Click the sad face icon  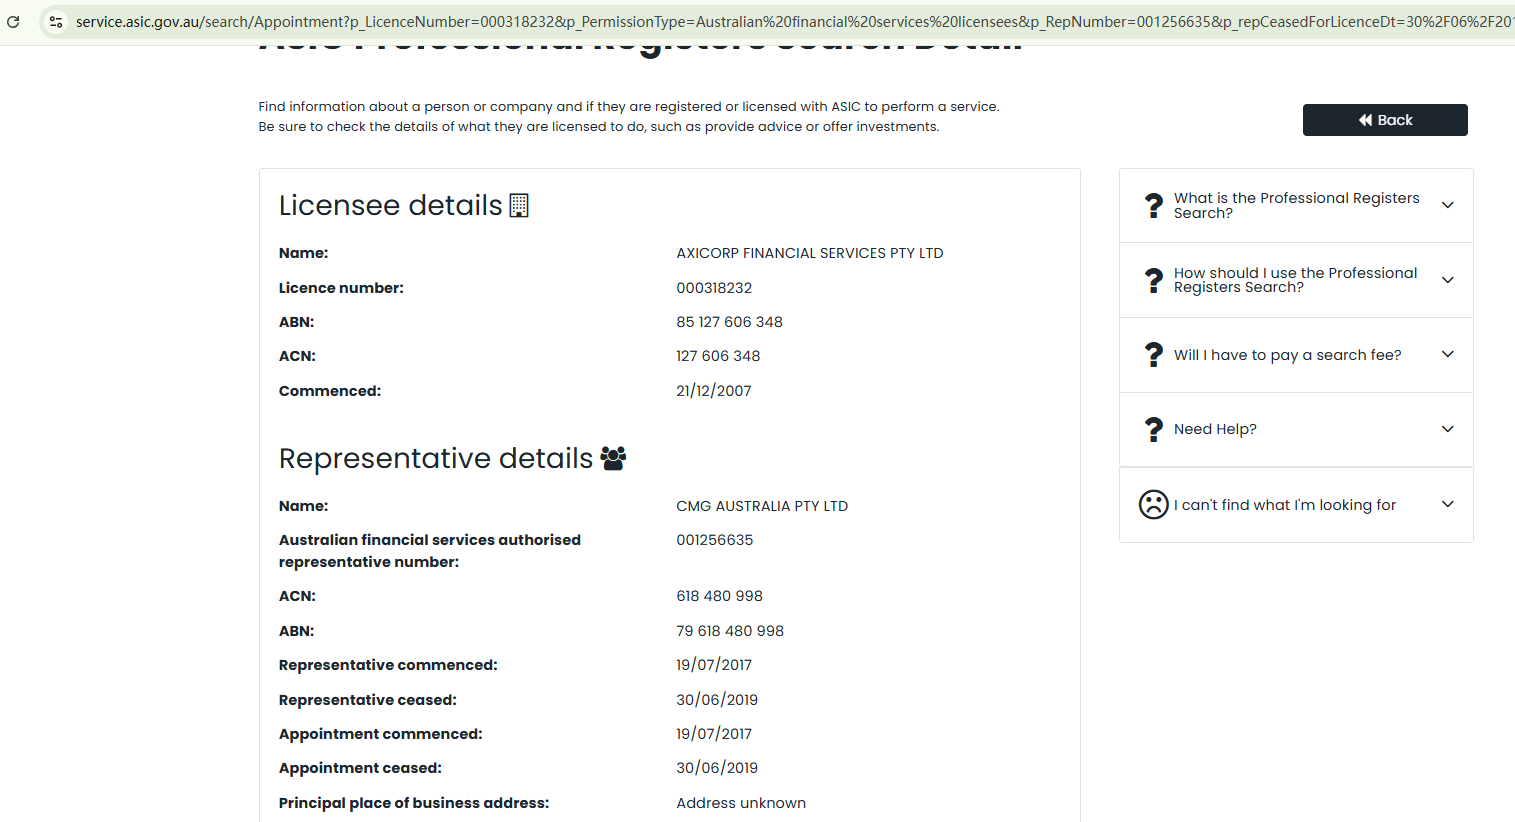(1154, 504)
